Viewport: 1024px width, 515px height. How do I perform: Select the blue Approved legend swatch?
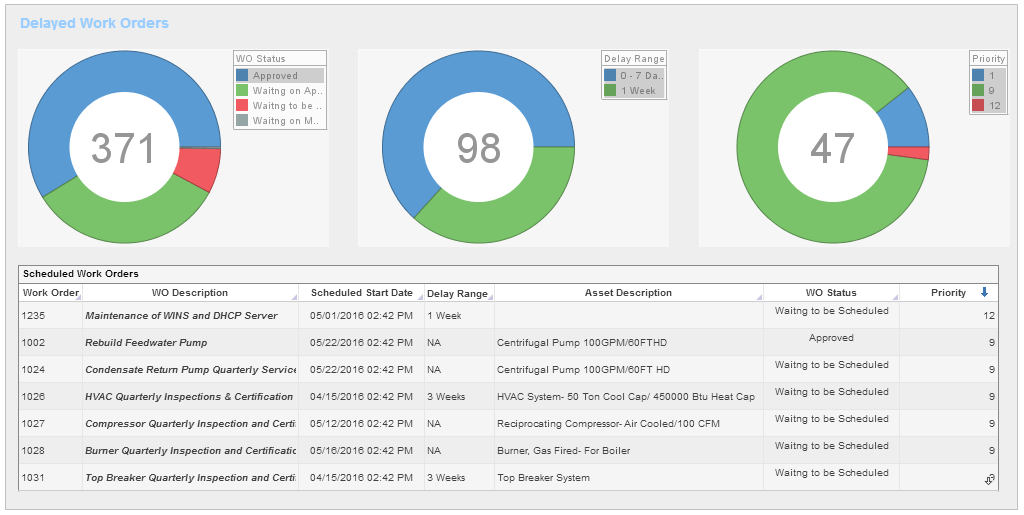(x=242, y=76)
